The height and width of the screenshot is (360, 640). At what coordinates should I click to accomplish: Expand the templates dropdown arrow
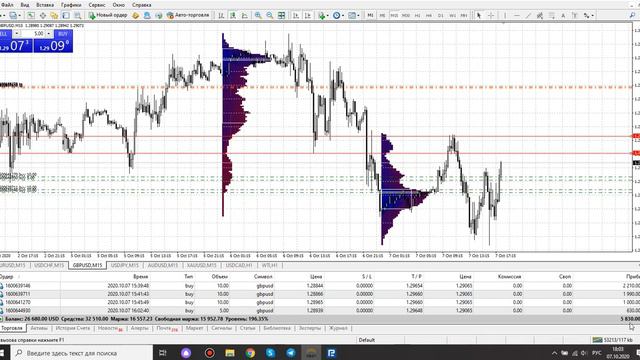pos(358,16)
